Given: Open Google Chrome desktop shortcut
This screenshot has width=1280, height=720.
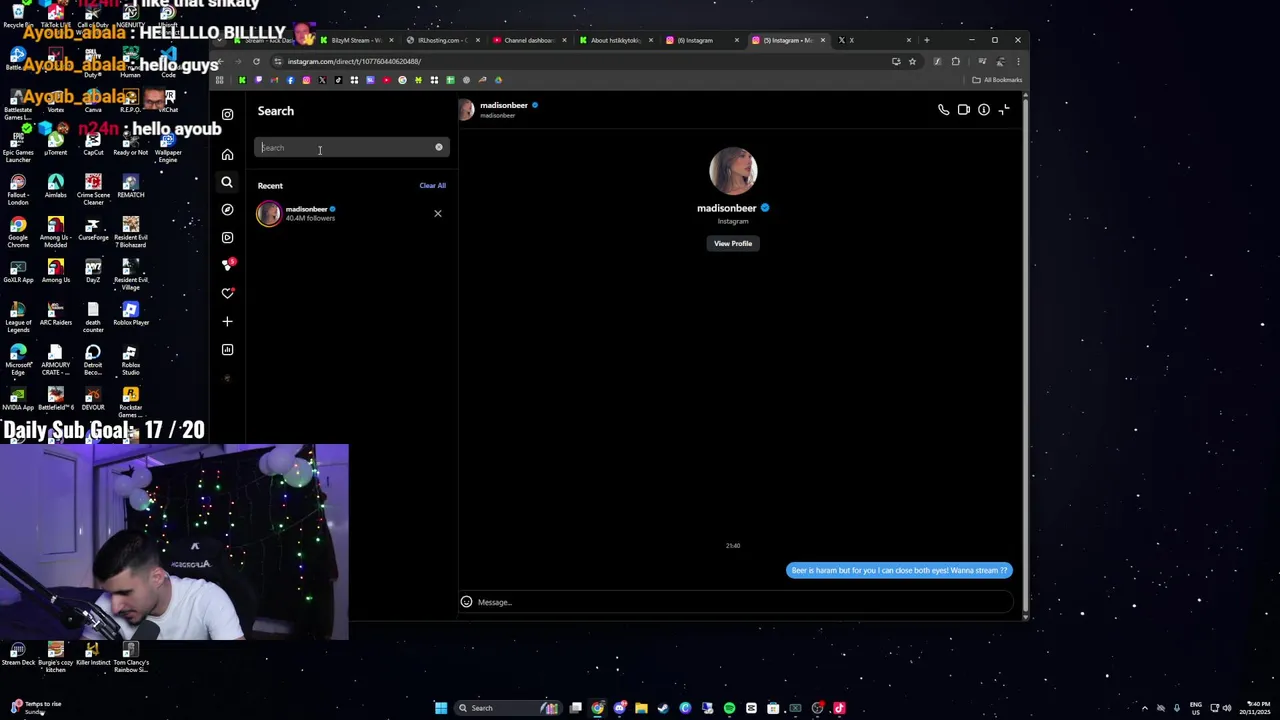Looking at the screenshot, I should coord(18,231).
